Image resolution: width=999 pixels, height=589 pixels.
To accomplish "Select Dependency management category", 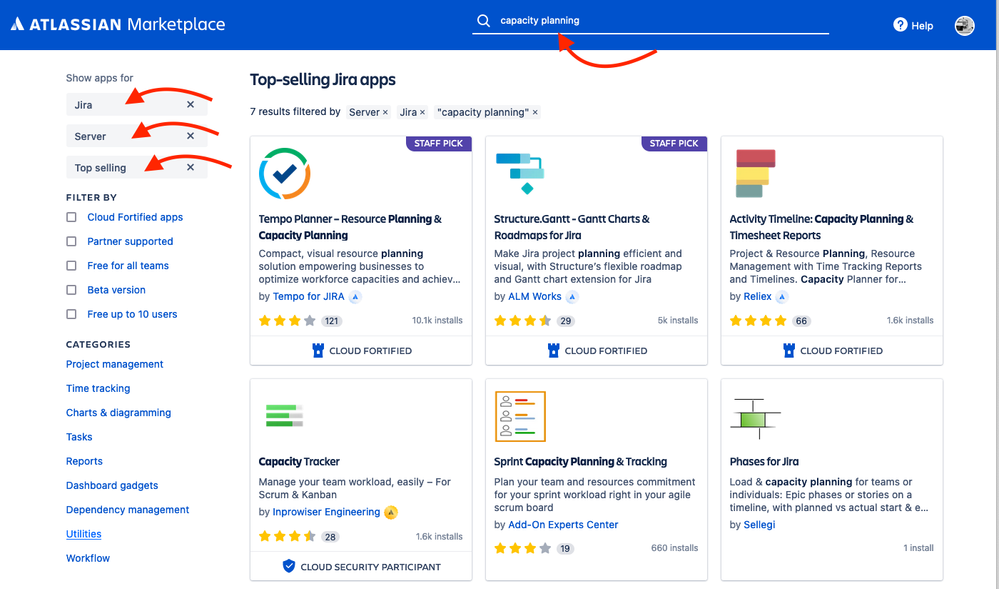I will (x=127, y=509).
